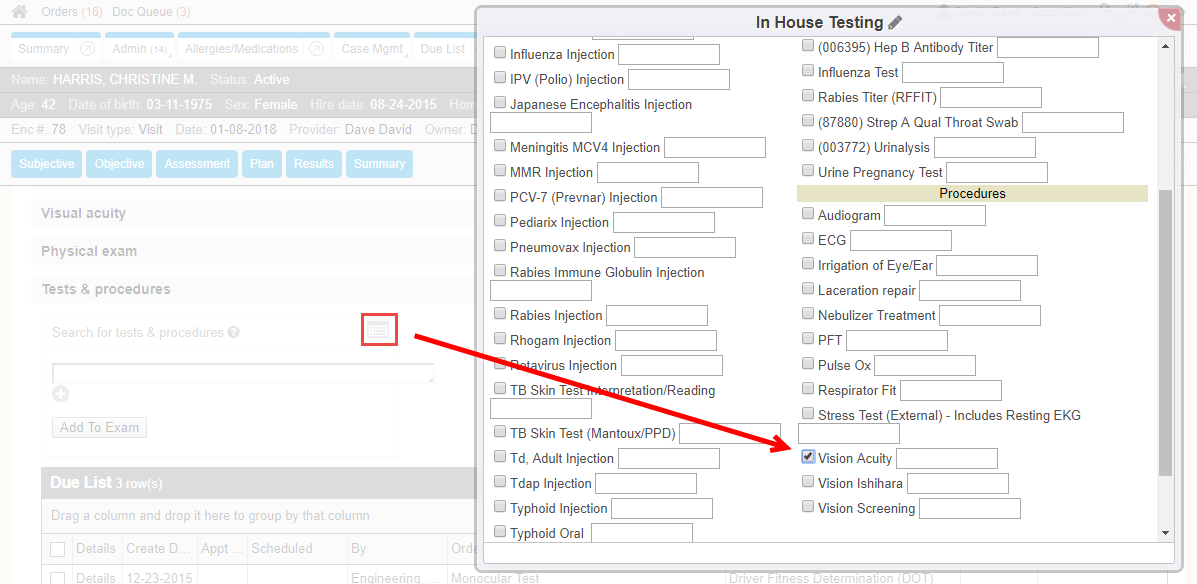1197x584 pixels.
Task: Expand the Visual acuity section
Action: click(x=84, y=213)
